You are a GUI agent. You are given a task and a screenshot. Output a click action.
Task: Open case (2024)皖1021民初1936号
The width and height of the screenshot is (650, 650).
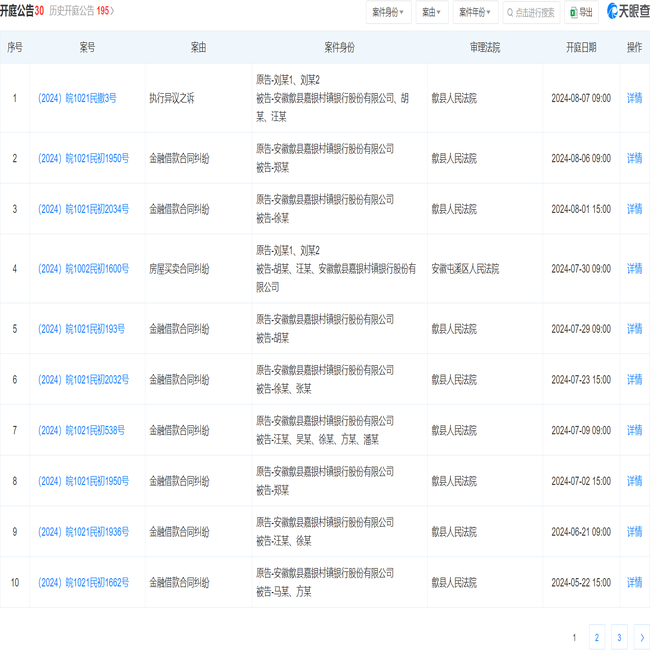(83, 532)
